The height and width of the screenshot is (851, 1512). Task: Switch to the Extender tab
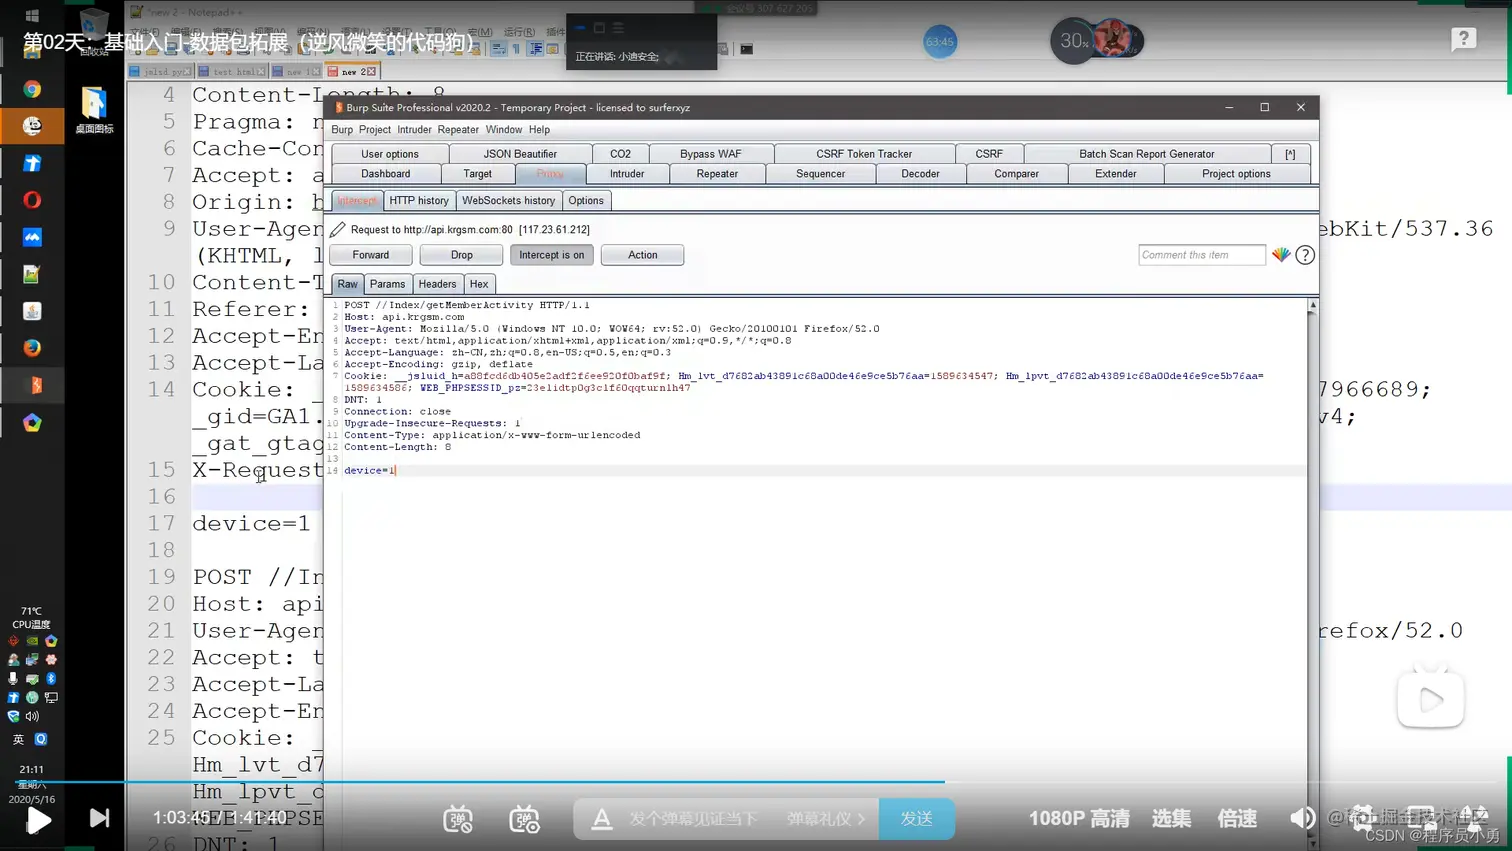[1116, 174]
